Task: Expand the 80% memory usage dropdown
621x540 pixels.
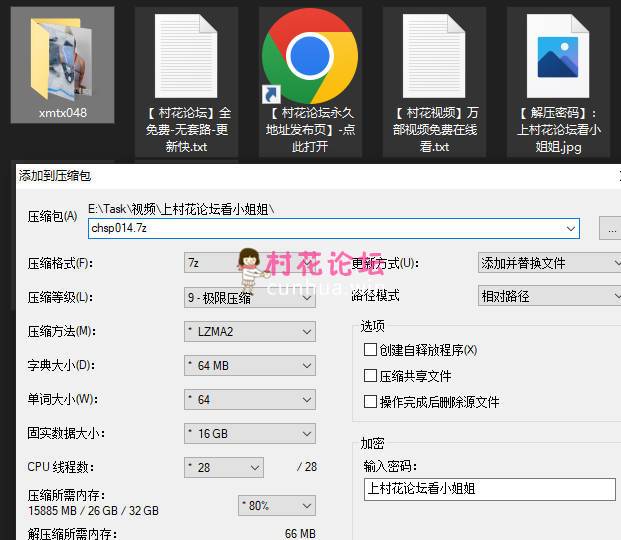Action: (276, 505)
